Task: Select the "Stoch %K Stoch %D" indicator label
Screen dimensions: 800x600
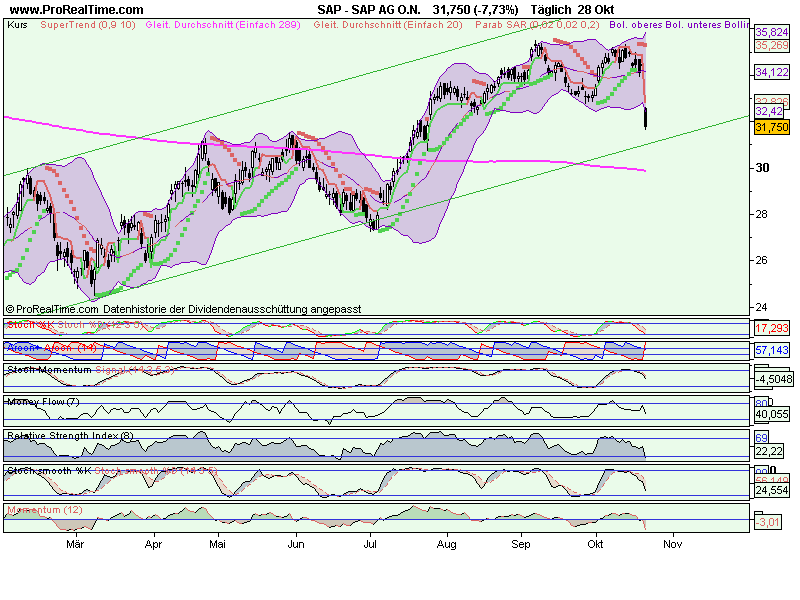Action: click(76, 325)
